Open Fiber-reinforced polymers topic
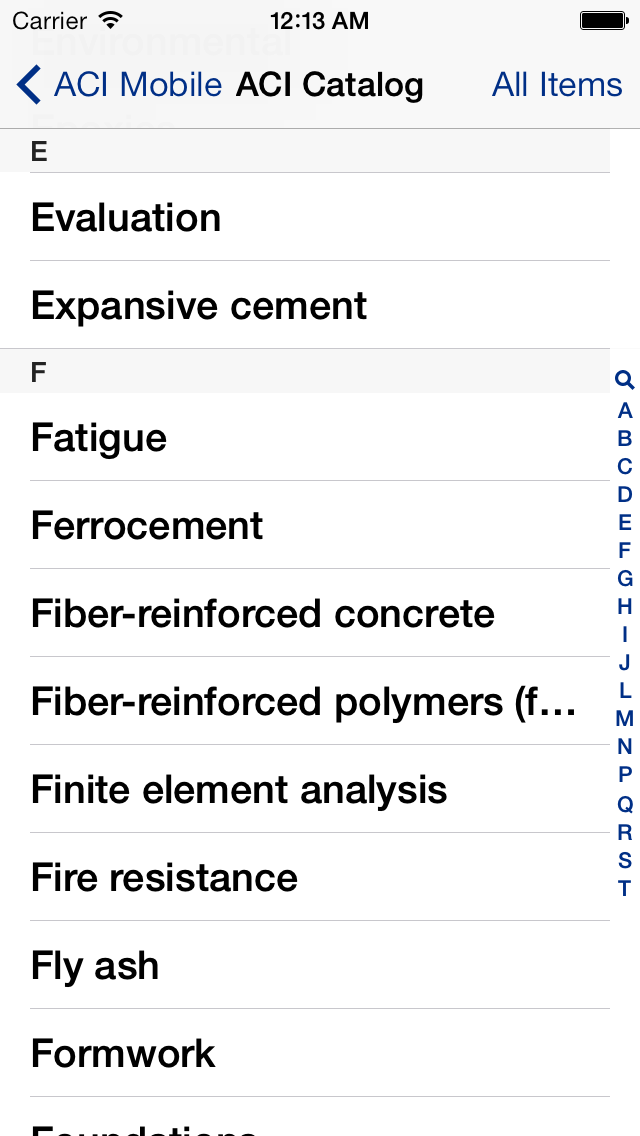 pos(305,701)
